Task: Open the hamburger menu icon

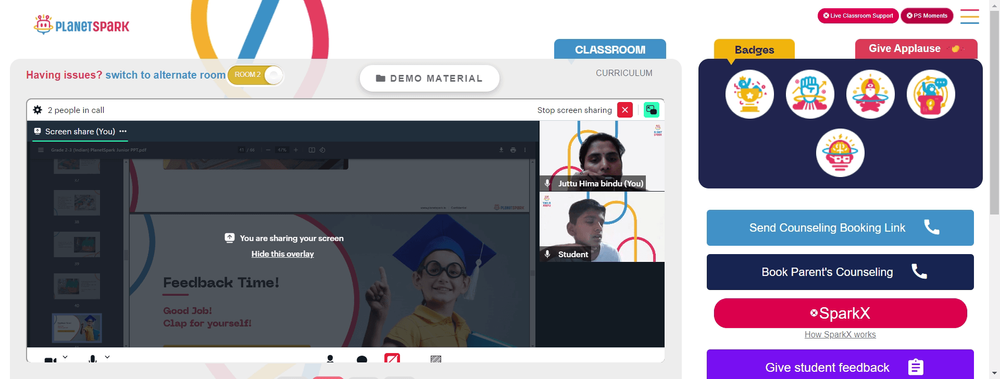Action: pyautogui.click(x=969, y=17)
